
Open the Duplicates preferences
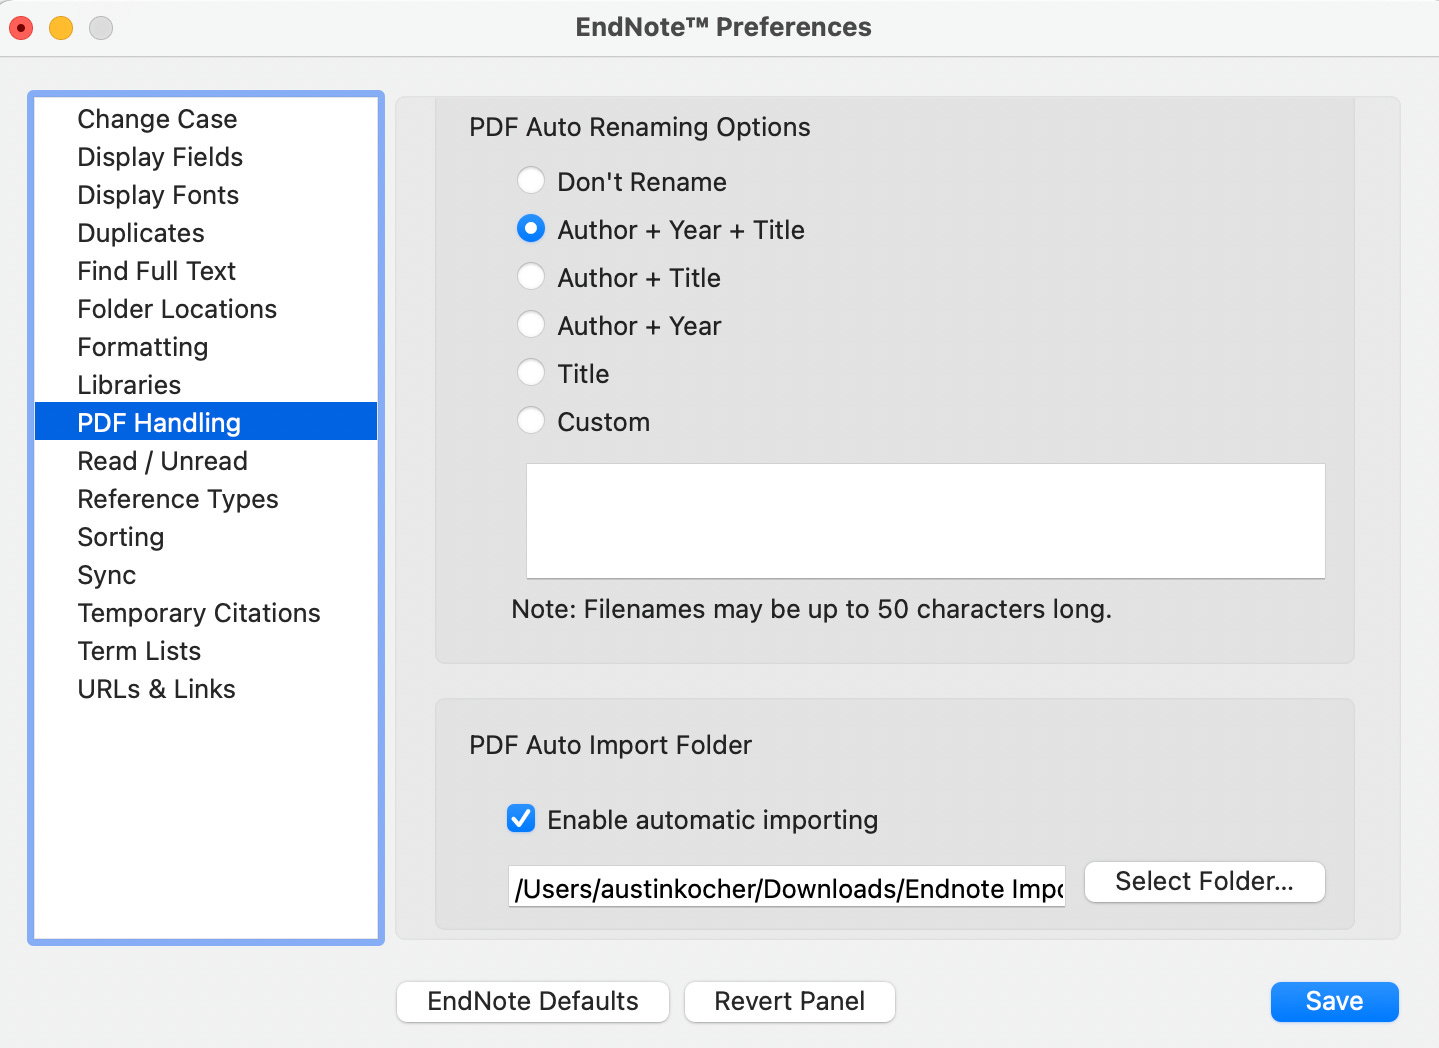(206, 233)
